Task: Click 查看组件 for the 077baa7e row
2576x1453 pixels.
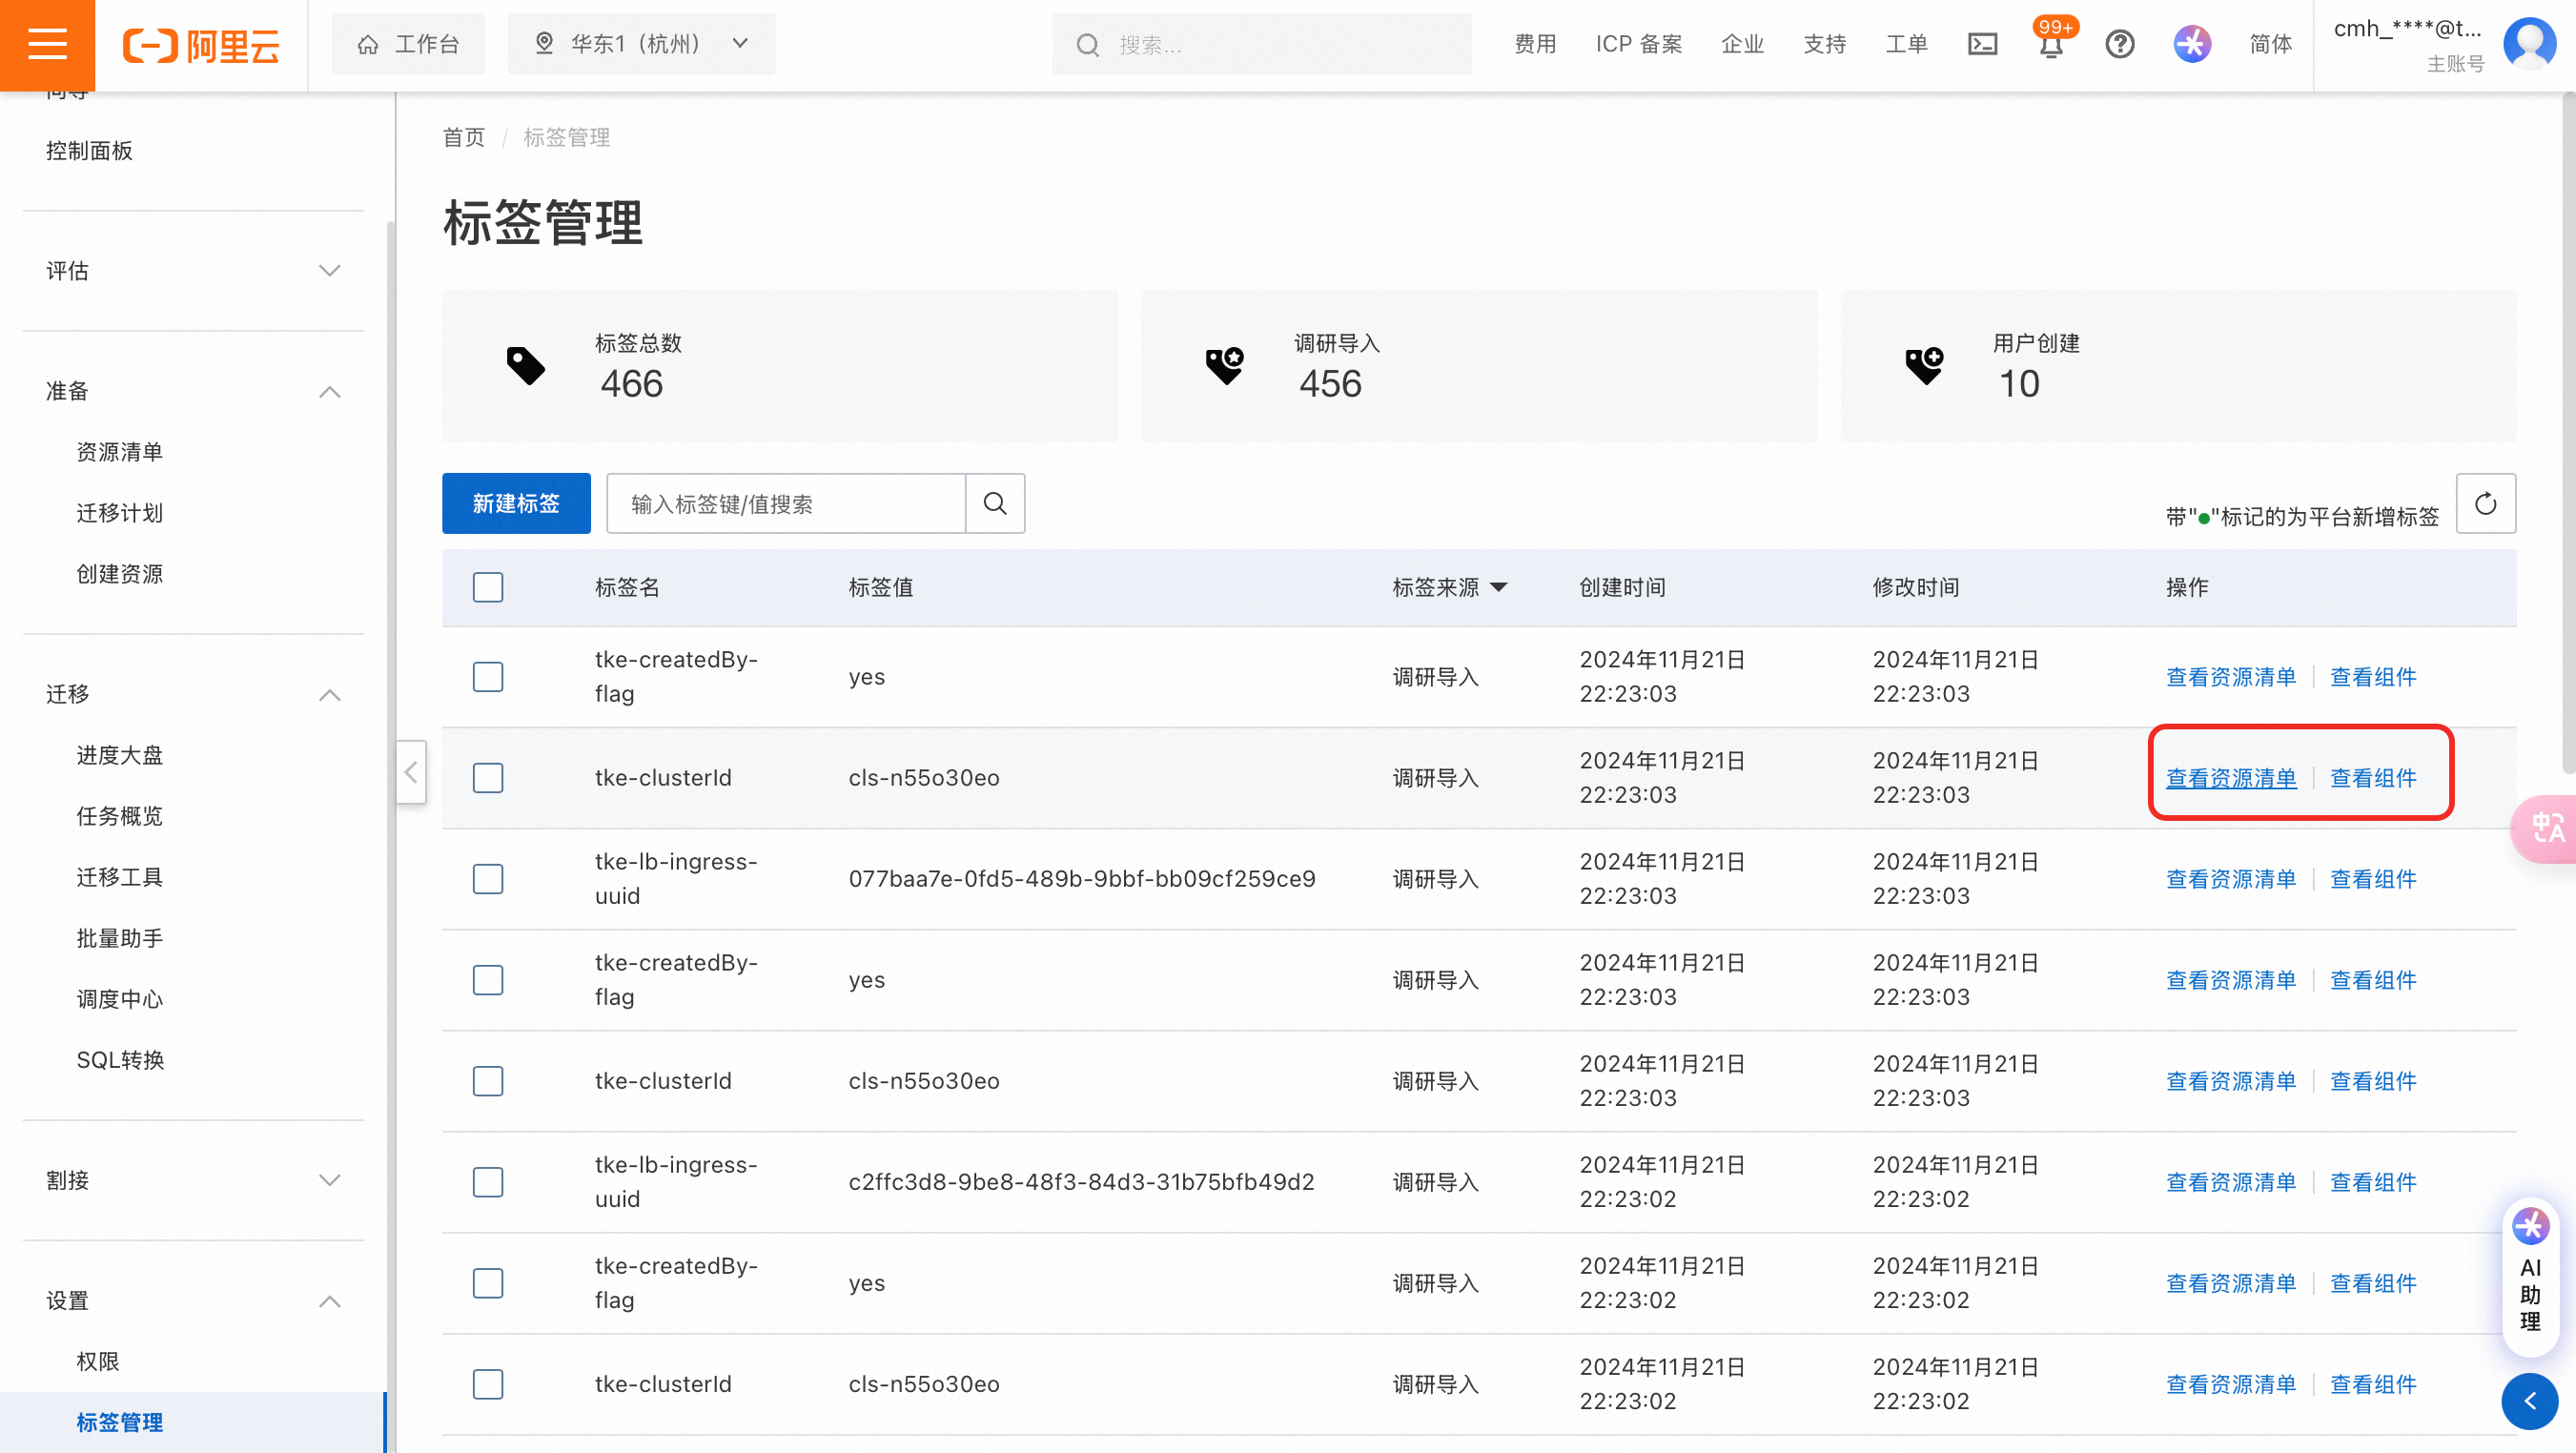Action: click(2373, 879)
